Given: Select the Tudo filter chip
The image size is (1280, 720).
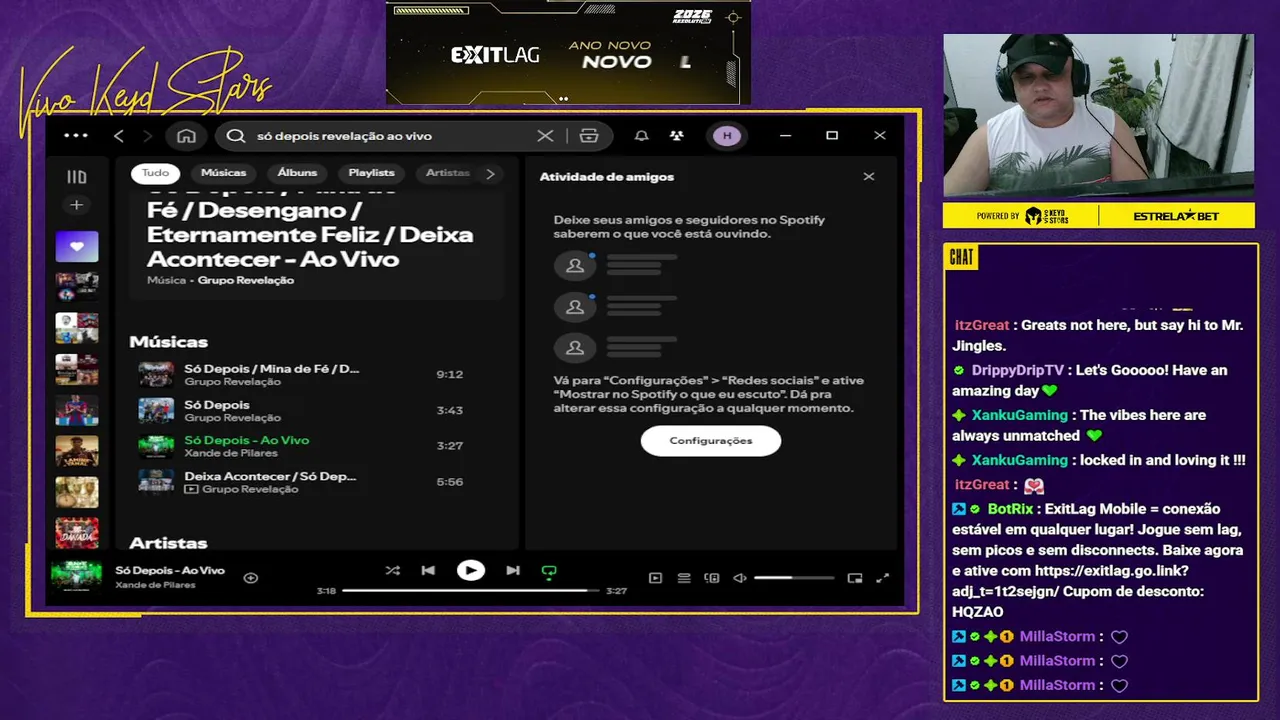Looking at the screenshot, I should pyautogui.click(x=155, y=173).
